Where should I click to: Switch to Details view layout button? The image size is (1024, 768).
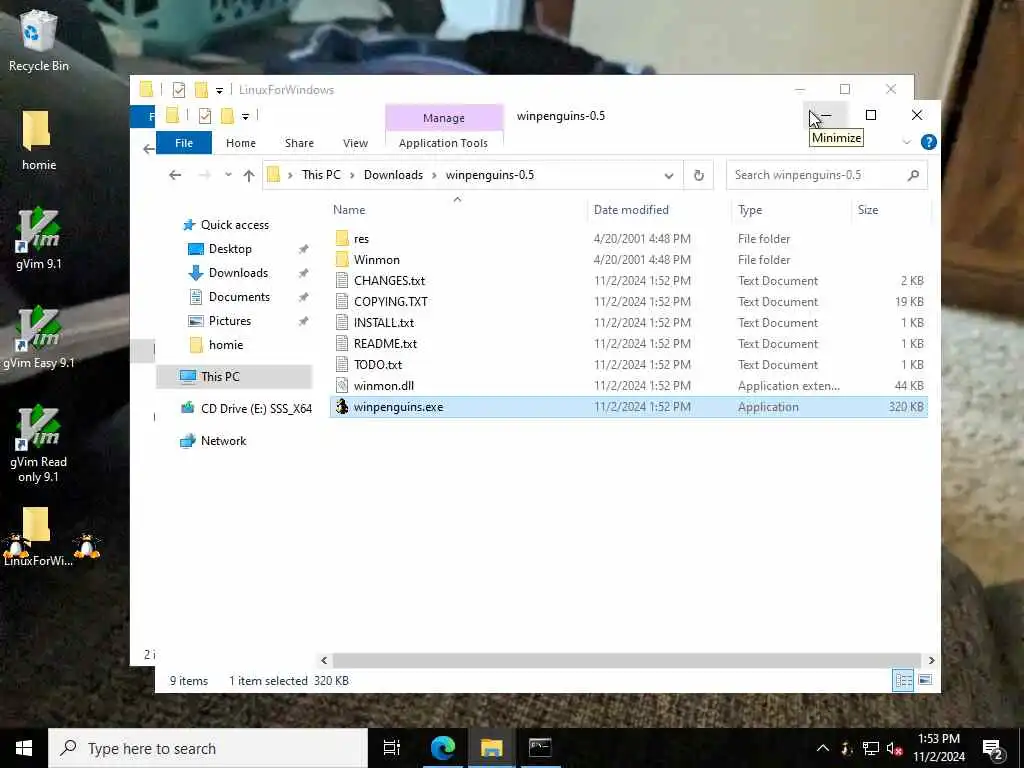[903, 680]
